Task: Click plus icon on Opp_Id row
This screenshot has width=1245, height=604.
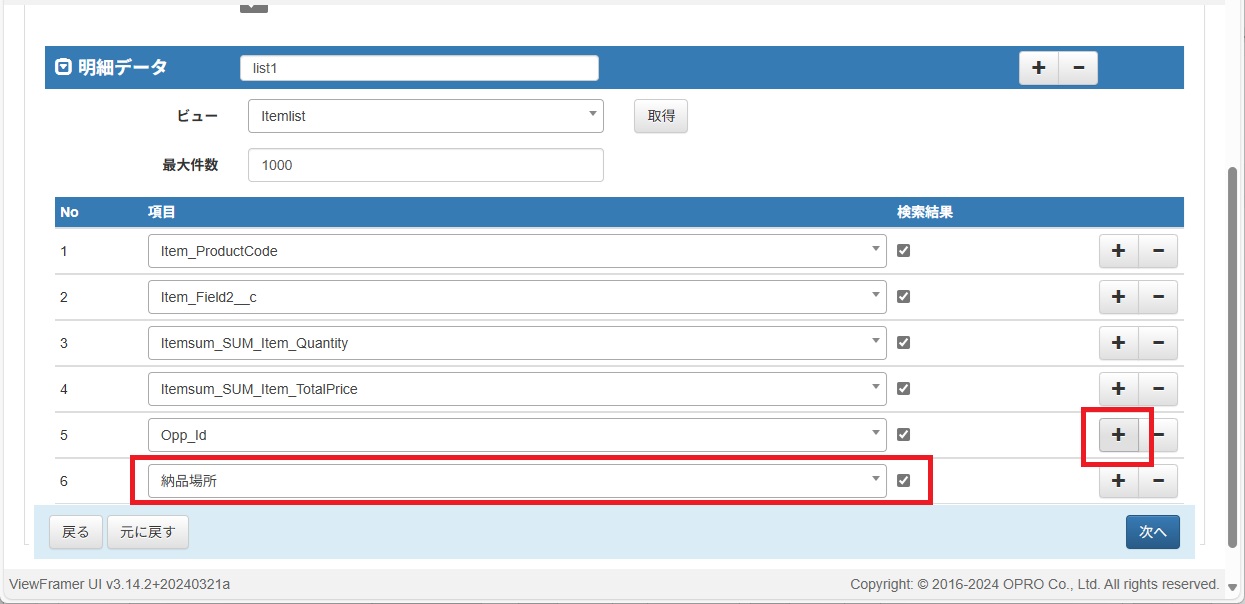Action: 1118,435
